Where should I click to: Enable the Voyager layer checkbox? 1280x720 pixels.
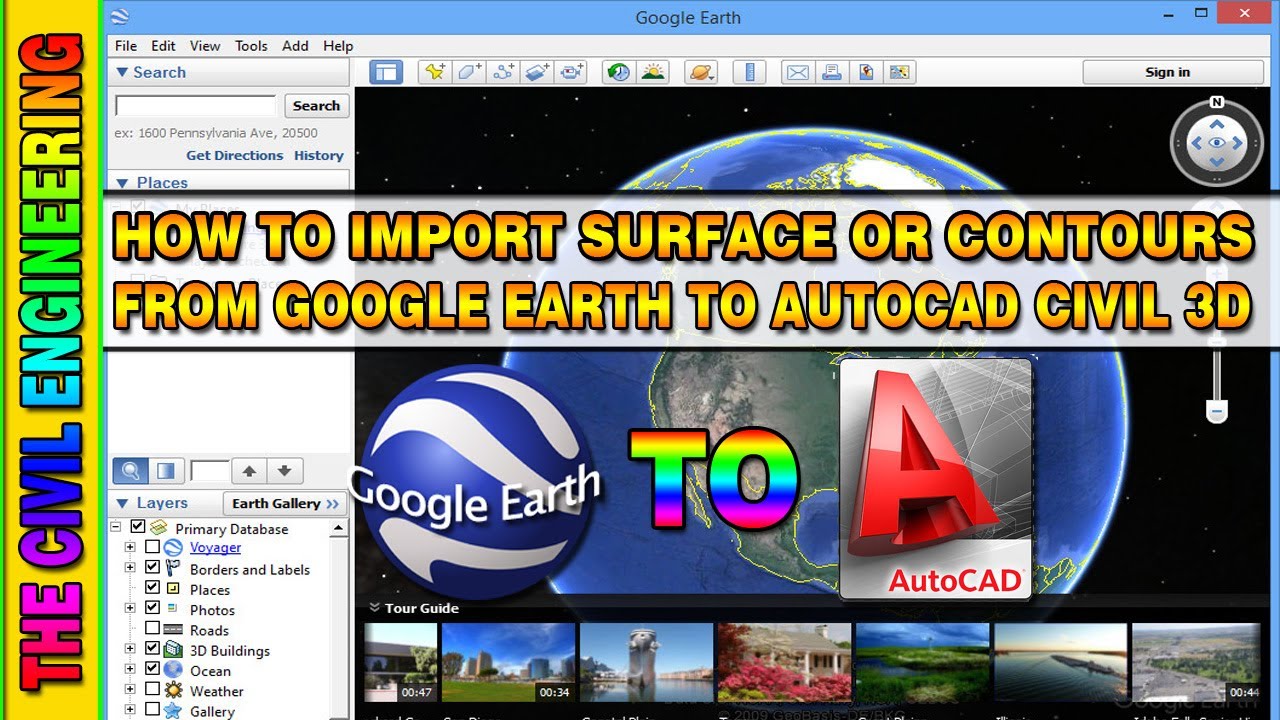(152, 547)
